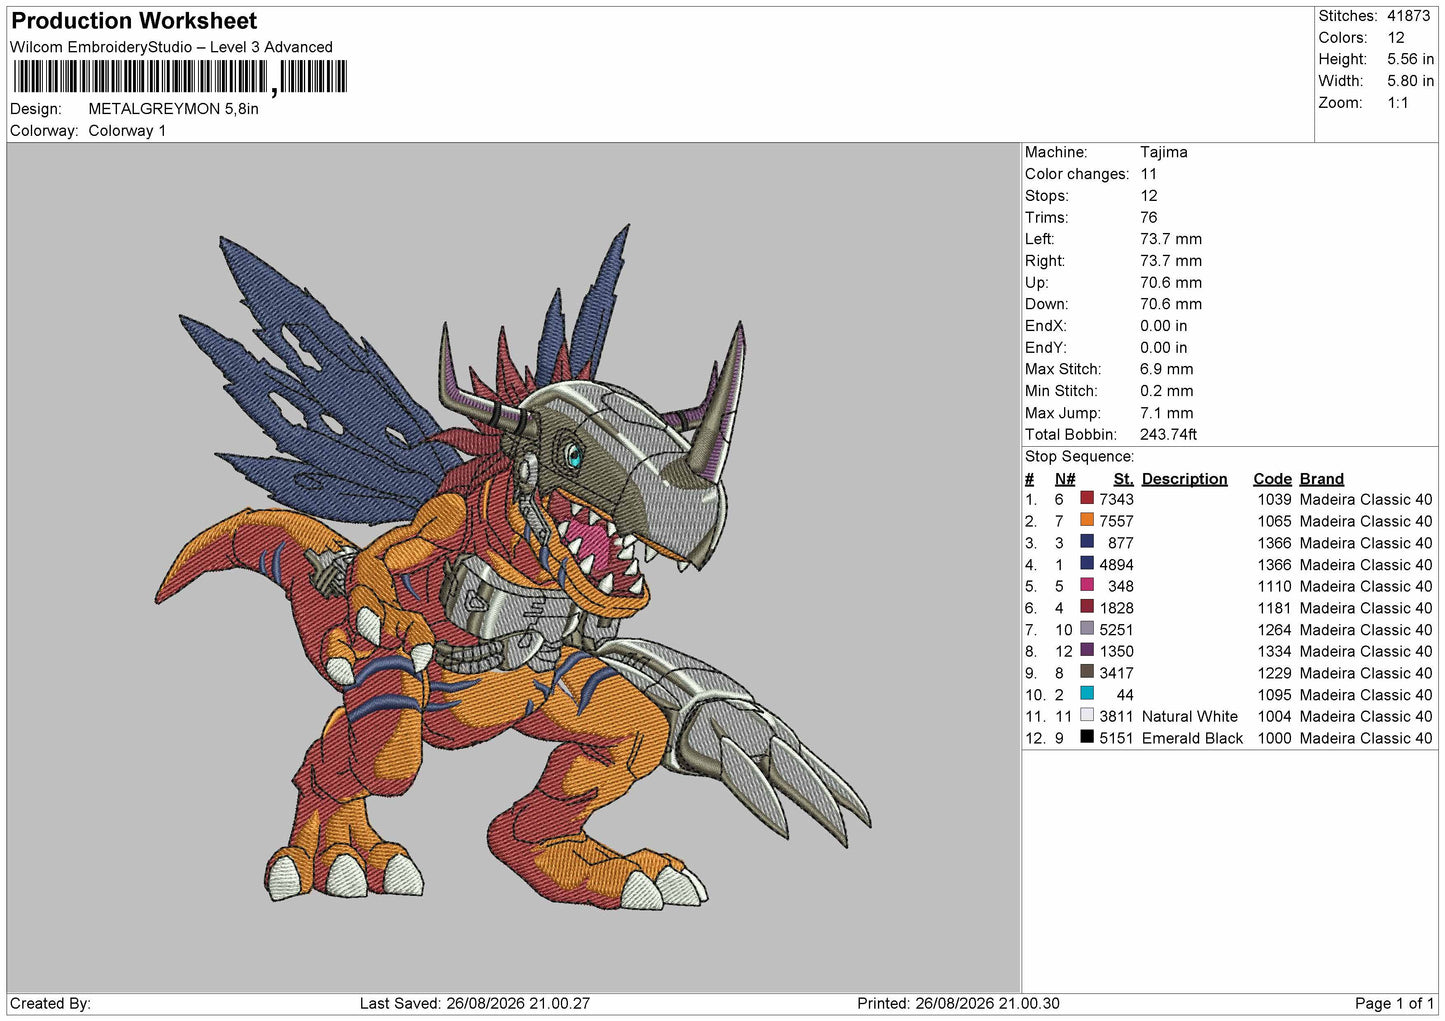
Task: Click the 'Brand' column header
Action: click(x=1322, y=479)
